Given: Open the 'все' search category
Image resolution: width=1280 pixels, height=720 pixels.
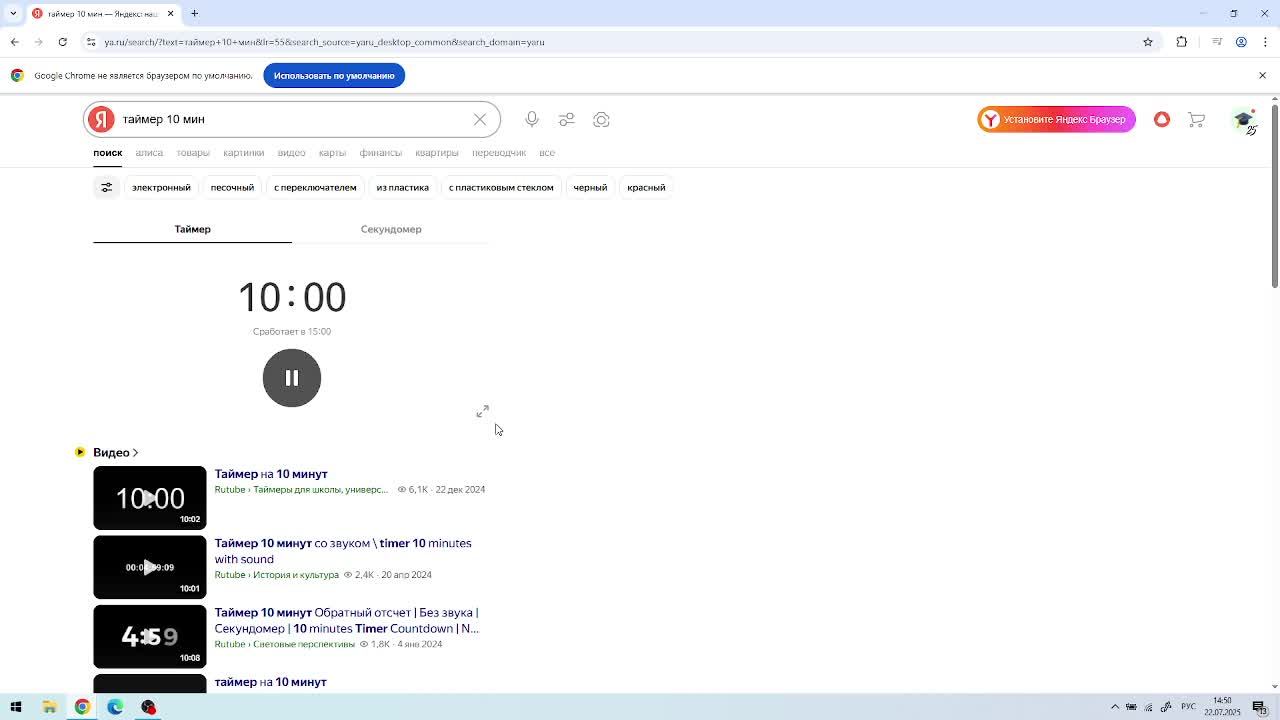Looking at the screenshot, I should pos(547,153).
